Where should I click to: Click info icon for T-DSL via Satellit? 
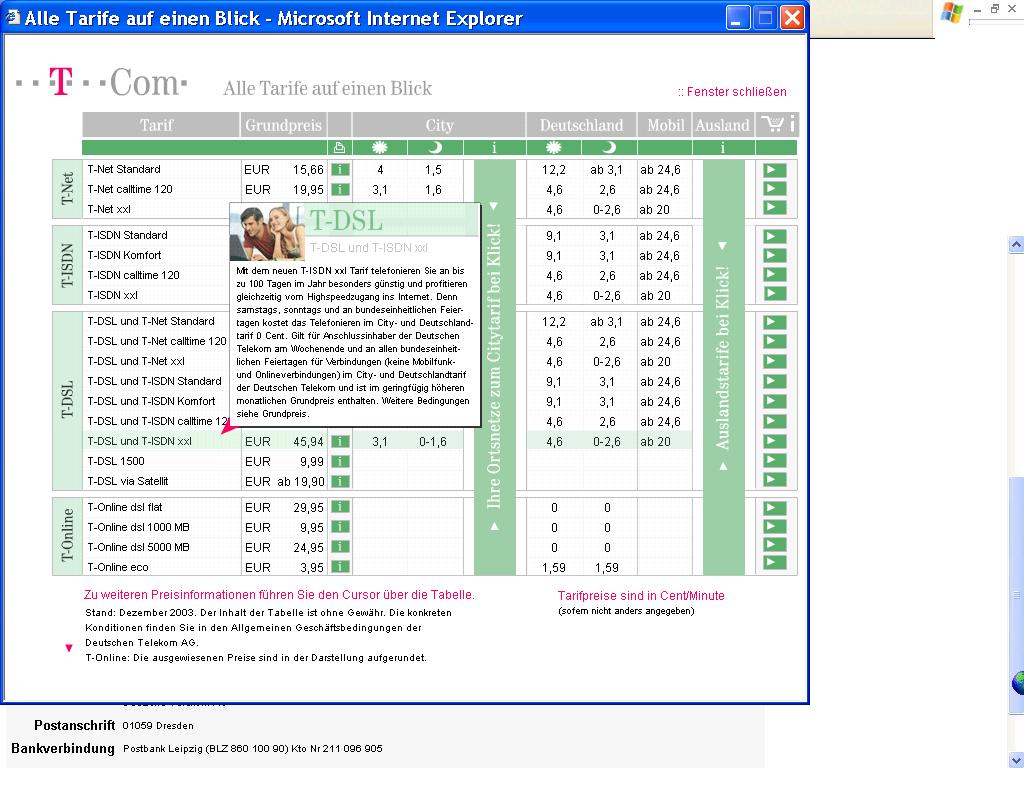[x=340, y=481]
